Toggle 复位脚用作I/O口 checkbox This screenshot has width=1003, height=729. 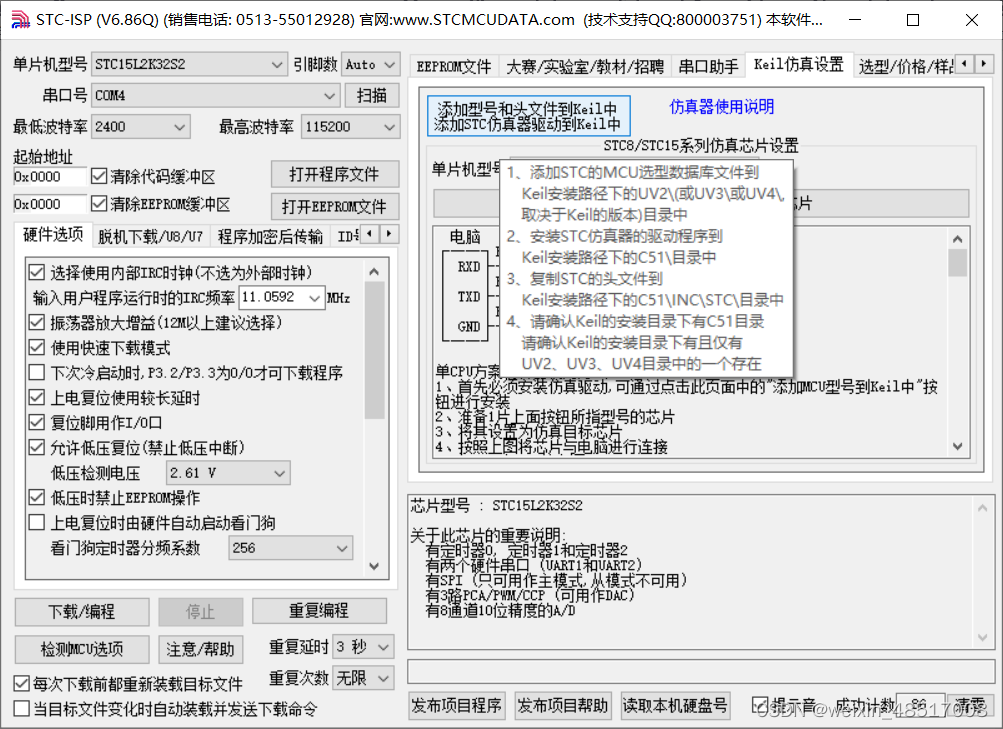[36, 422]
